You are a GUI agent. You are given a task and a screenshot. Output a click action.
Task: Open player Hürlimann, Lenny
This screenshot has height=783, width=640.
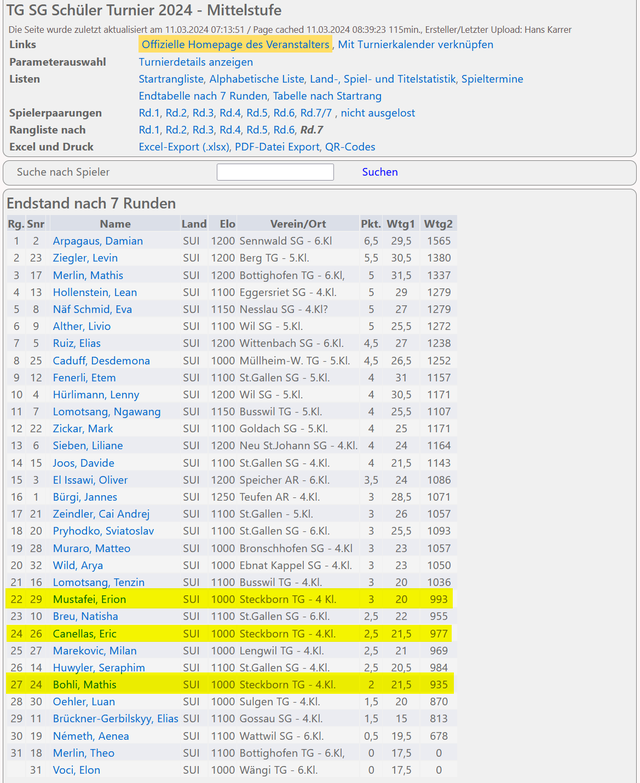pyautogui.click(x=96, y=394)
